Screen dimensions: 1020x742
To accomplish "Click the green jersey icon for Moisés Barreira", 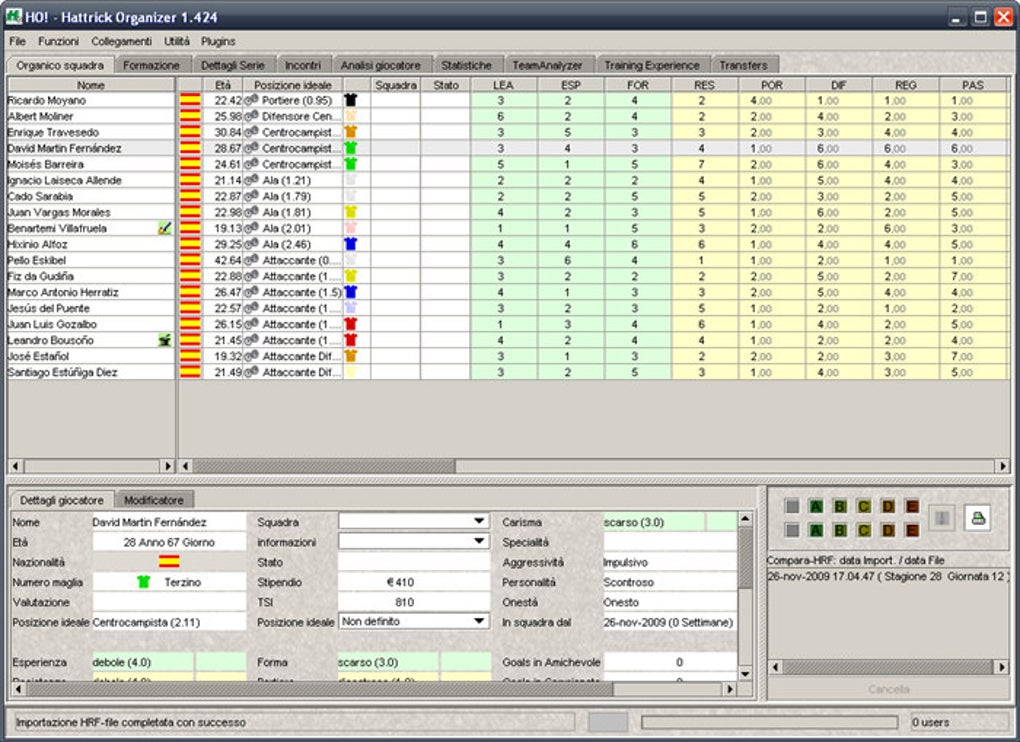I will pyautogui.click(x=351, y=164).
